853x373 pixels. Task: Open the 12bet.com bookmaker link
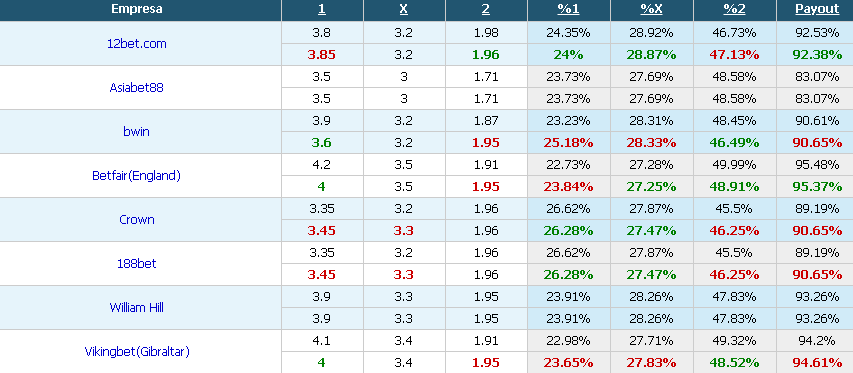[137, 43]
